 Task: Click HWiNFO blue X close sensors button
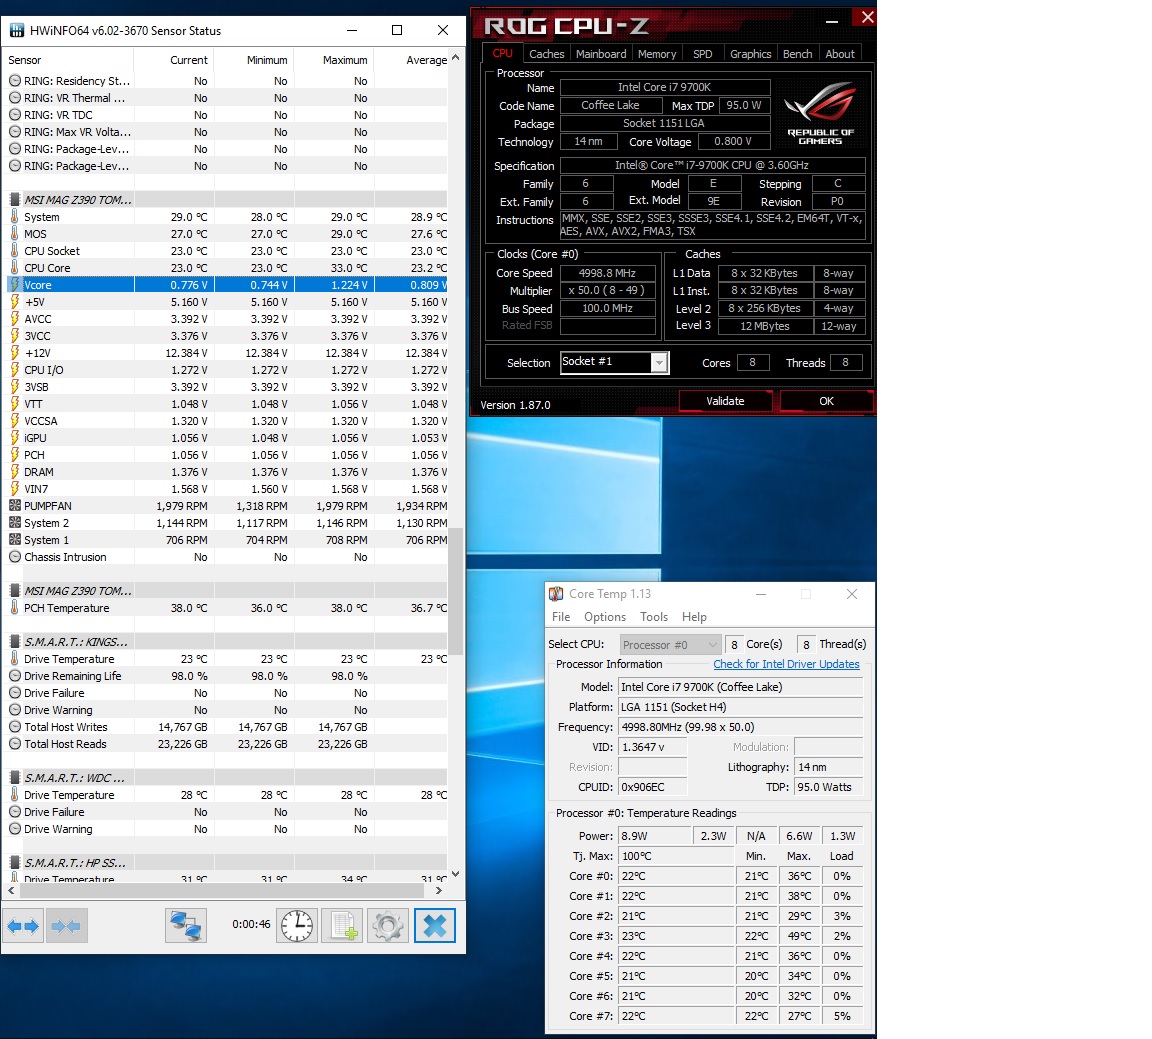point(435,926)
